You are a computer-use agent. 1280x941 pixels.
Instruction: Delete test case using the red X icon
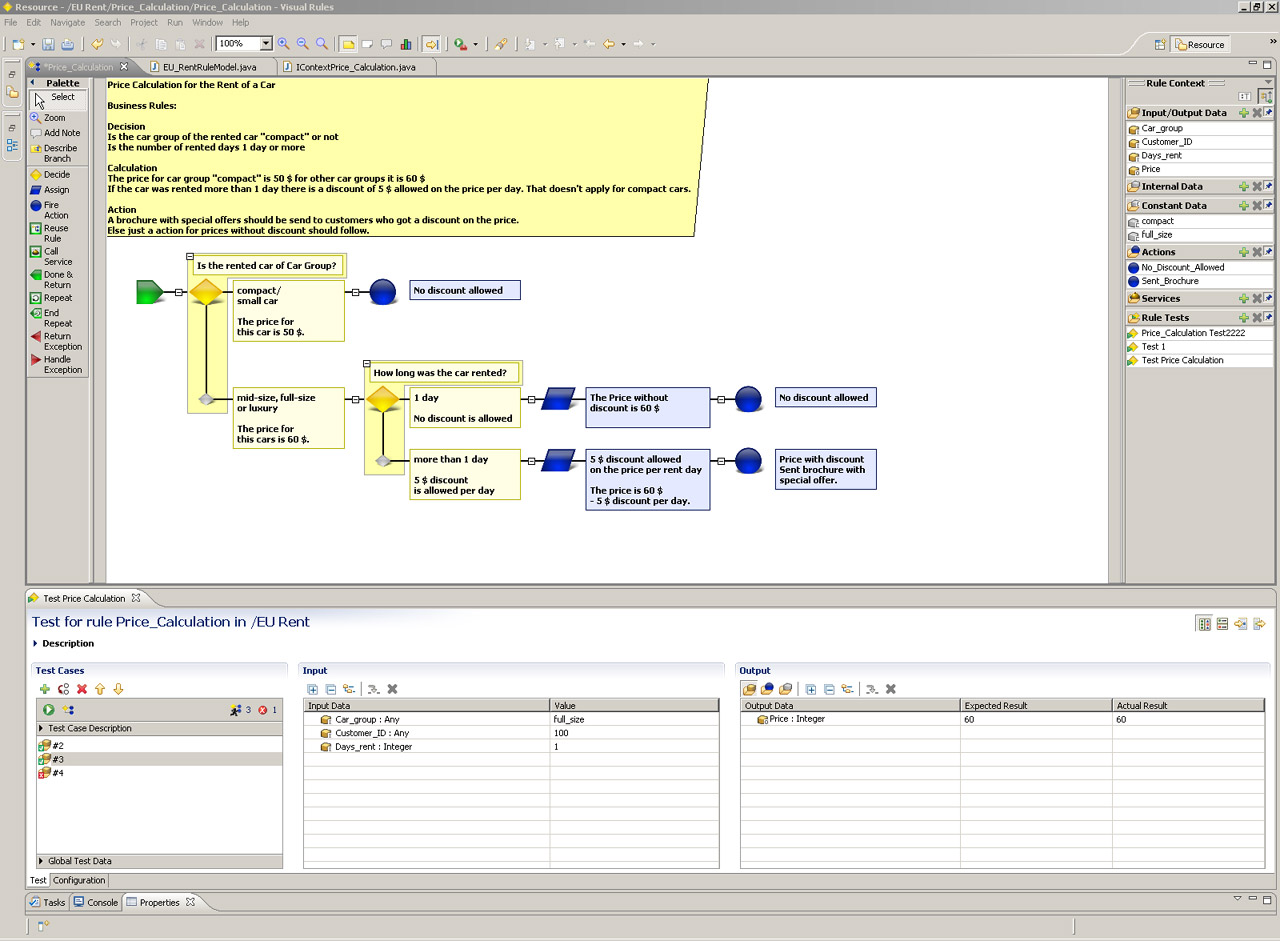pyautogui.click(x=82, y=689)
